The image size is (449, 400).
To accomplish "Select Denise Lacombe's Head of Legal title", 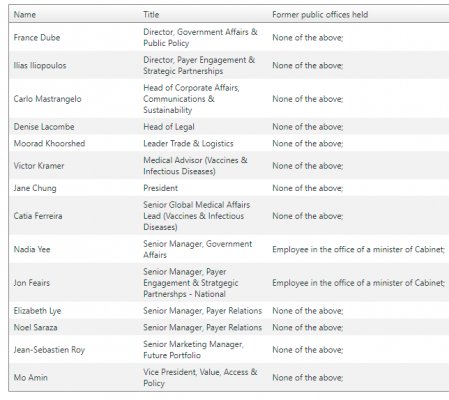I will click(x=169, y=127).
